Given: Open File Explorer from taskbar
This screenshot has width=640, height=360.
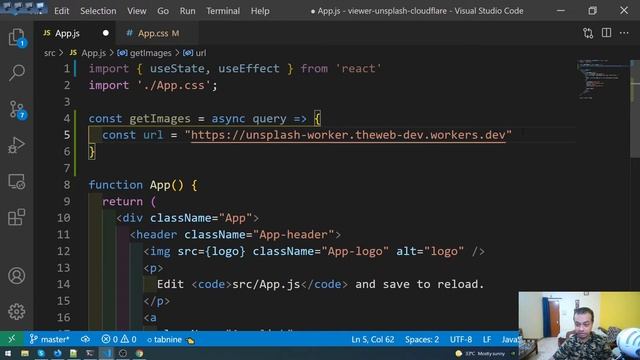Looking at the screenshot, I should pyautogui.click(x=24, y=353).
